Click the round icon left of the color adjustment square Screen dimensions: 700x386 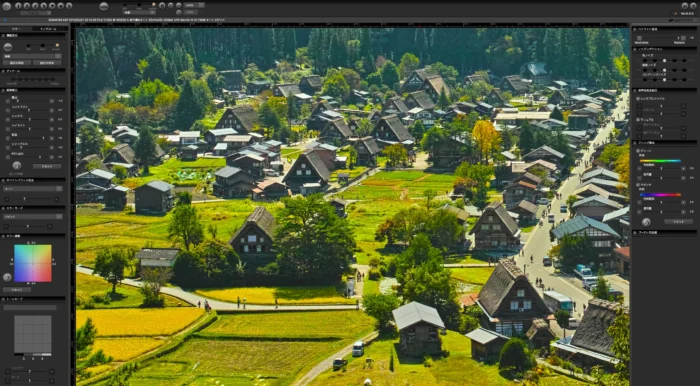pyautogui.click(x=7, y=278)
